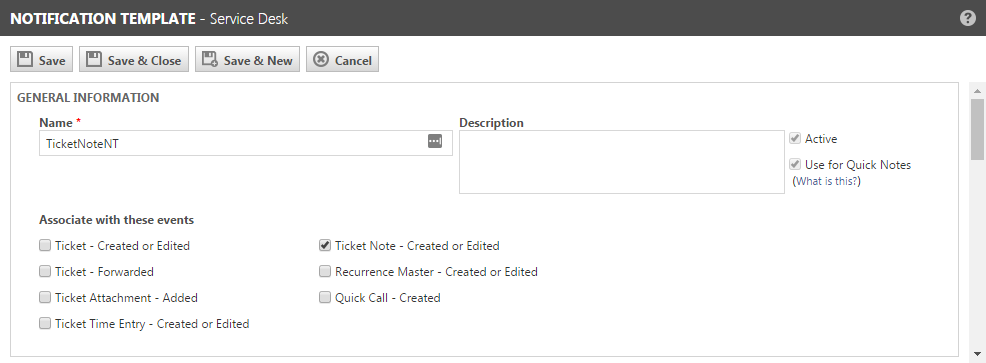Screen dimensions: 986x363
Task: Click the Save & New button
Action: point(248,60)
